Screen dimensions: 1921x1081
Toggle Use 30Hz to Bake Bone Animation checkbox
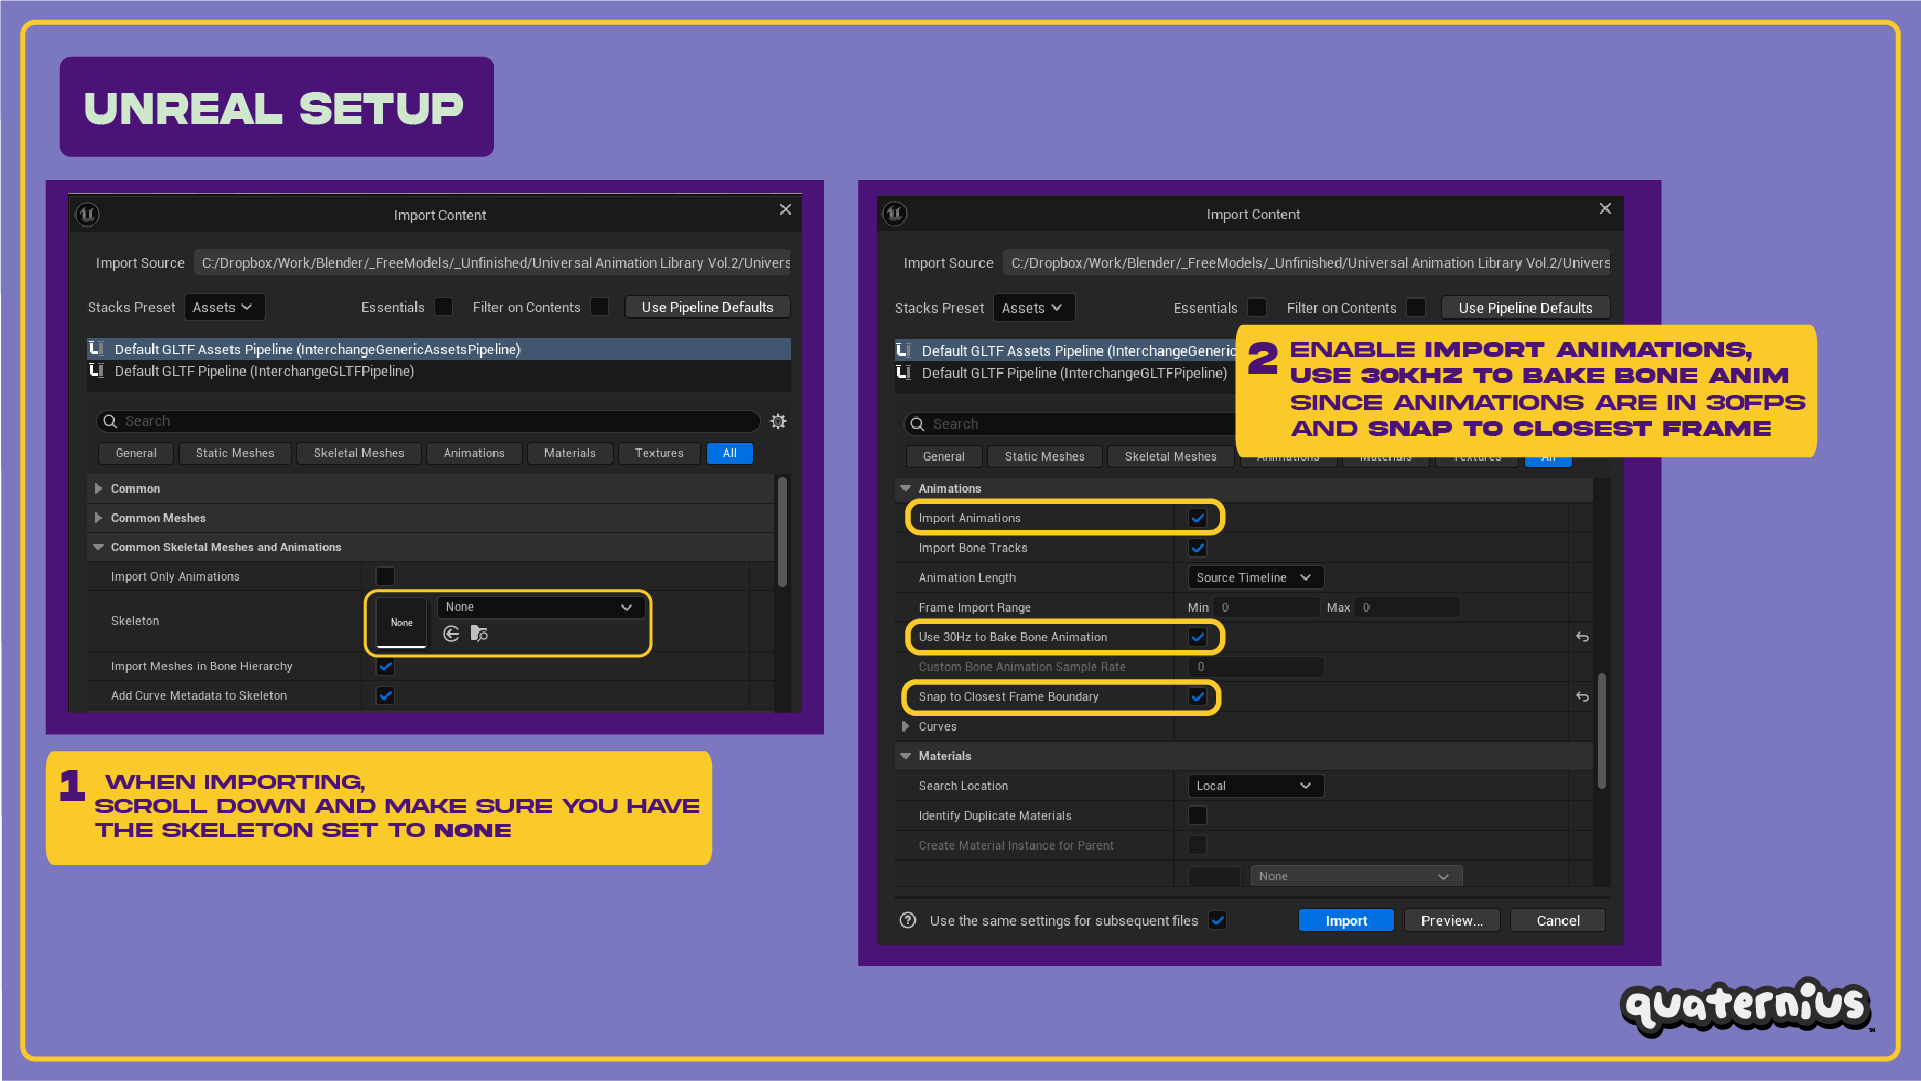pyautogui.click(x=1197, y=637)
